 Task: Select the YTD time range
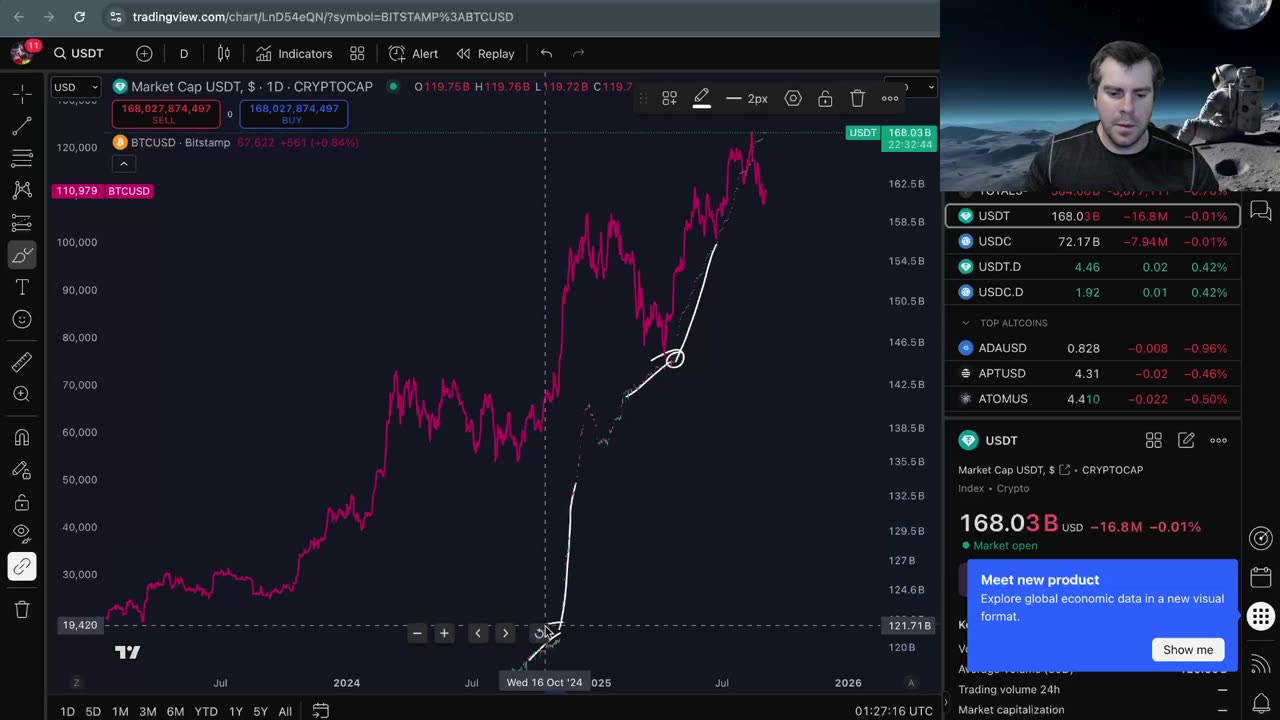[x=206, y=711]
